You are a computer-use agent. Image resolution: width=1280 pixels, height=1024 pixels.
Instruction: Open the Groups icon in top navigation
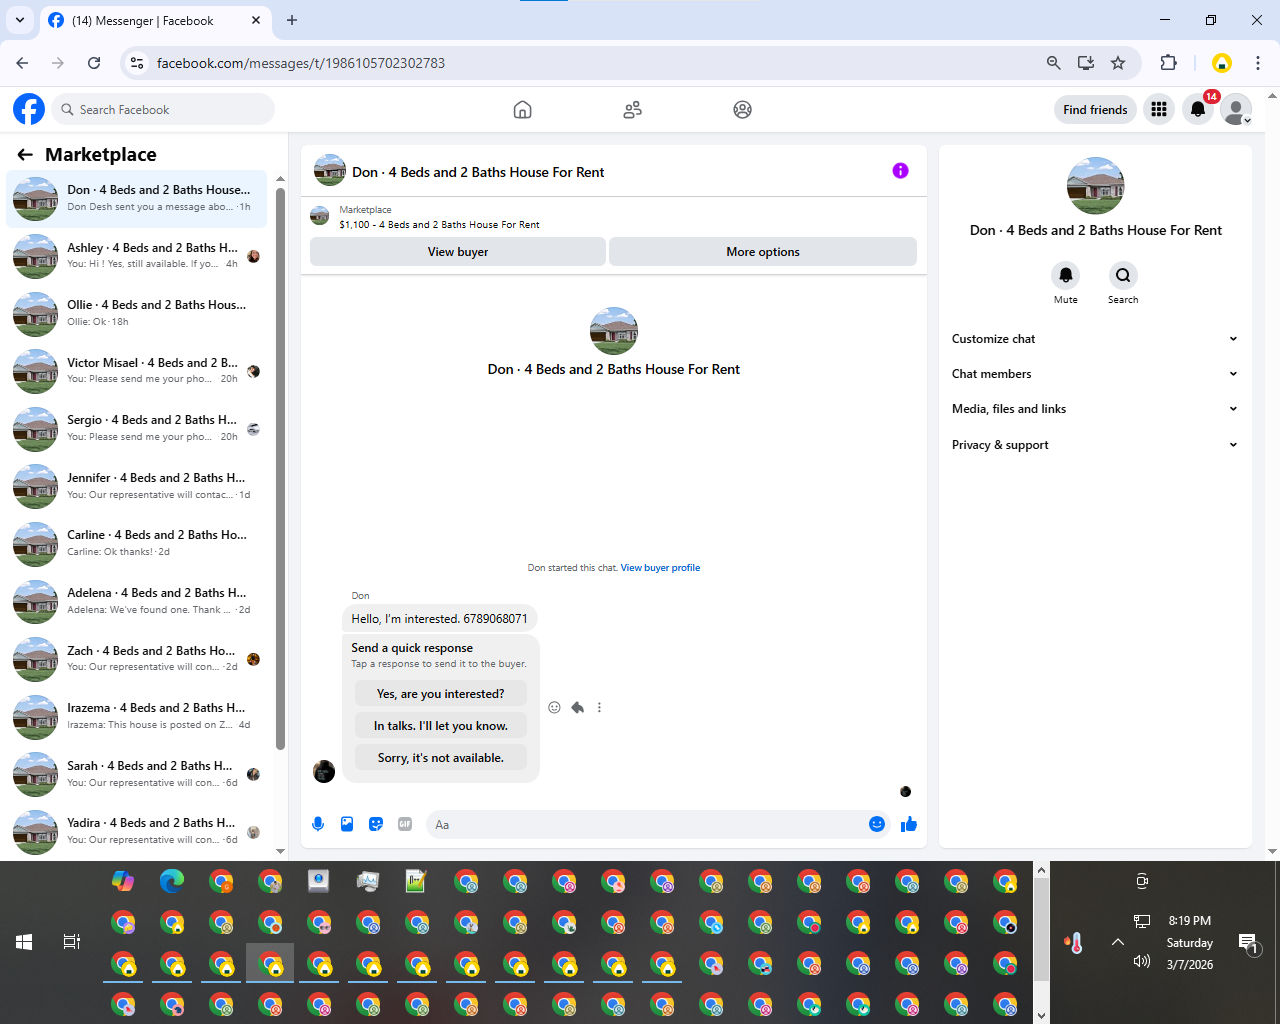pos(742,110)
